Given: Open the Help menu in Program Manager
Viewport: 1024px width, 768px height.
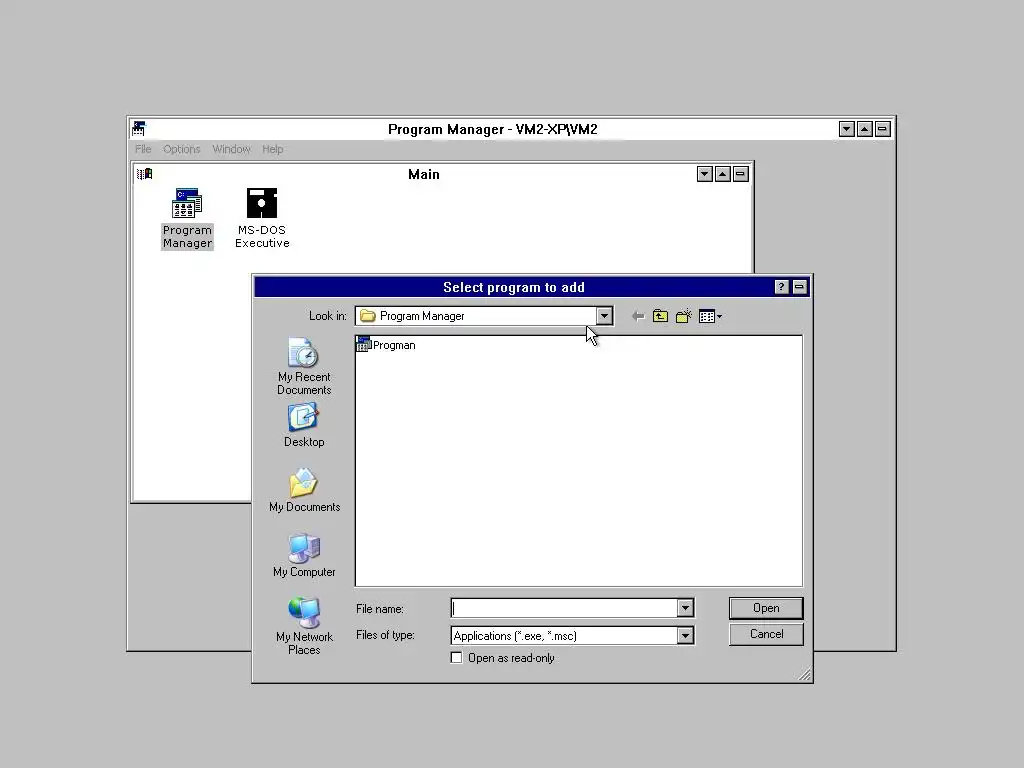Looking at the screenshot, I should click(272, 149).
